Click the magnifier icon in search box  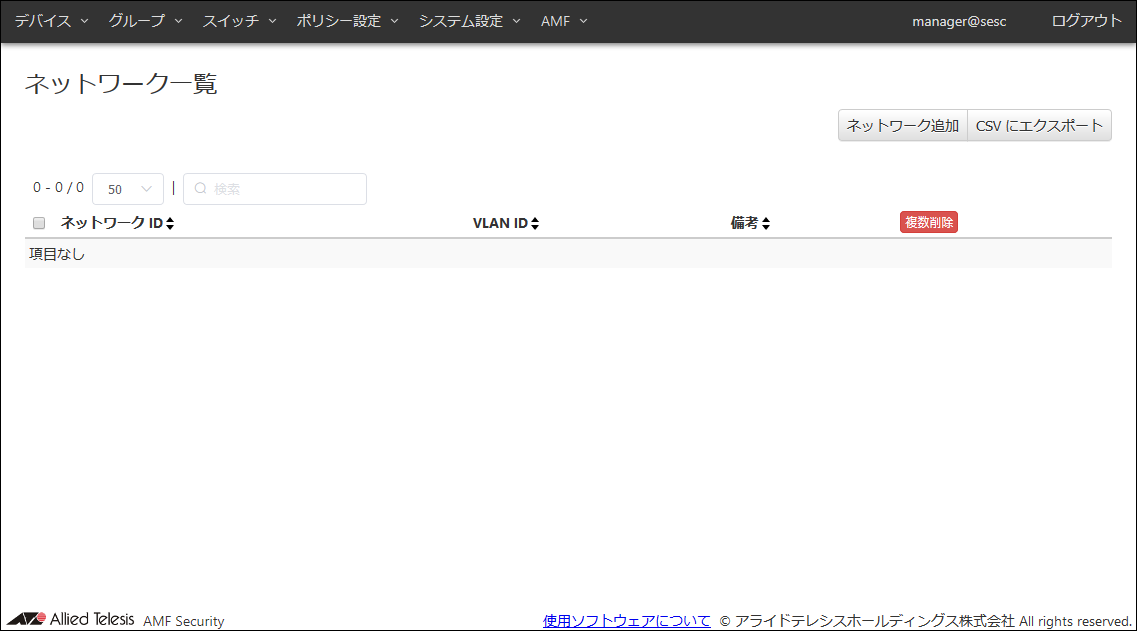200,189
